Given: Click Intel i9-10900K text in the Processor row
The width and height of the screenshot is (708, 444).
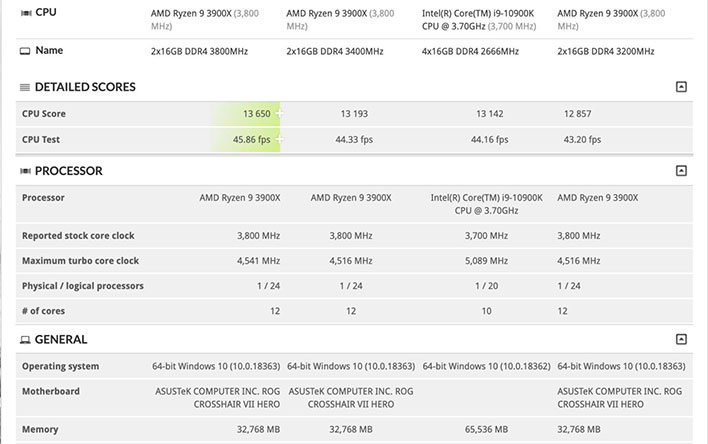Looking at the screenshot, I should coord(486,204).
